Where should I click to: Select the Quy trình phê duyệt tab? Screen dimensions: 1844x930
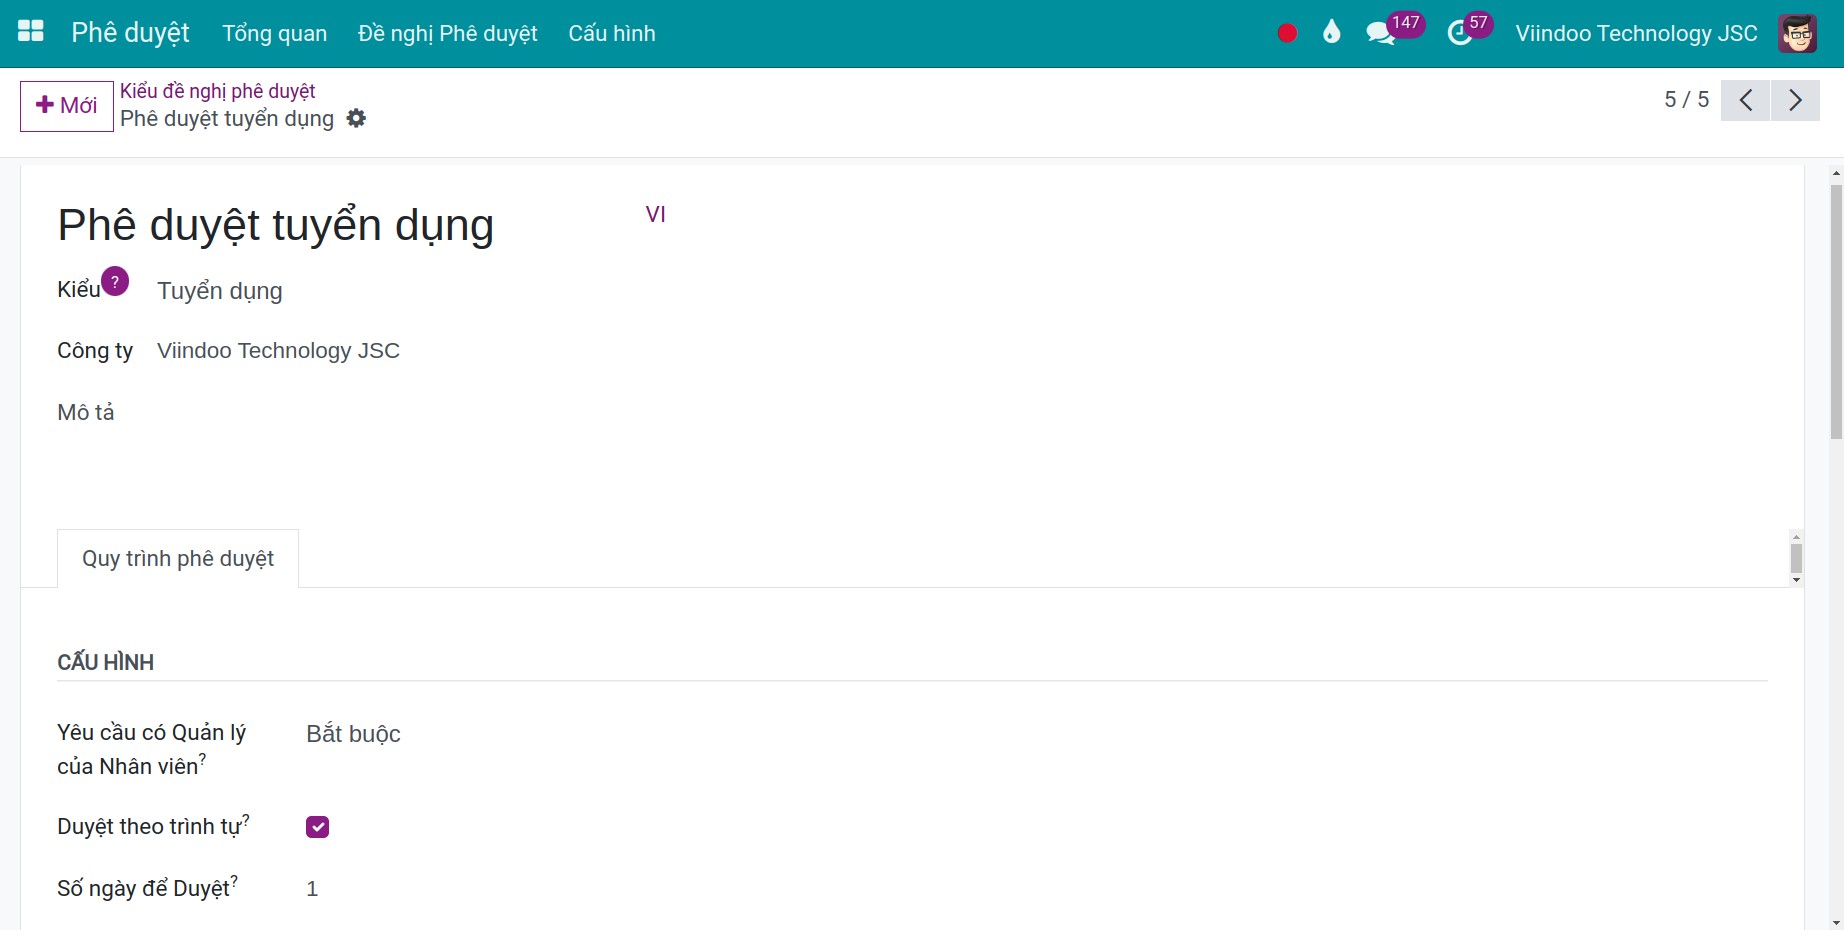click(178, 559)
